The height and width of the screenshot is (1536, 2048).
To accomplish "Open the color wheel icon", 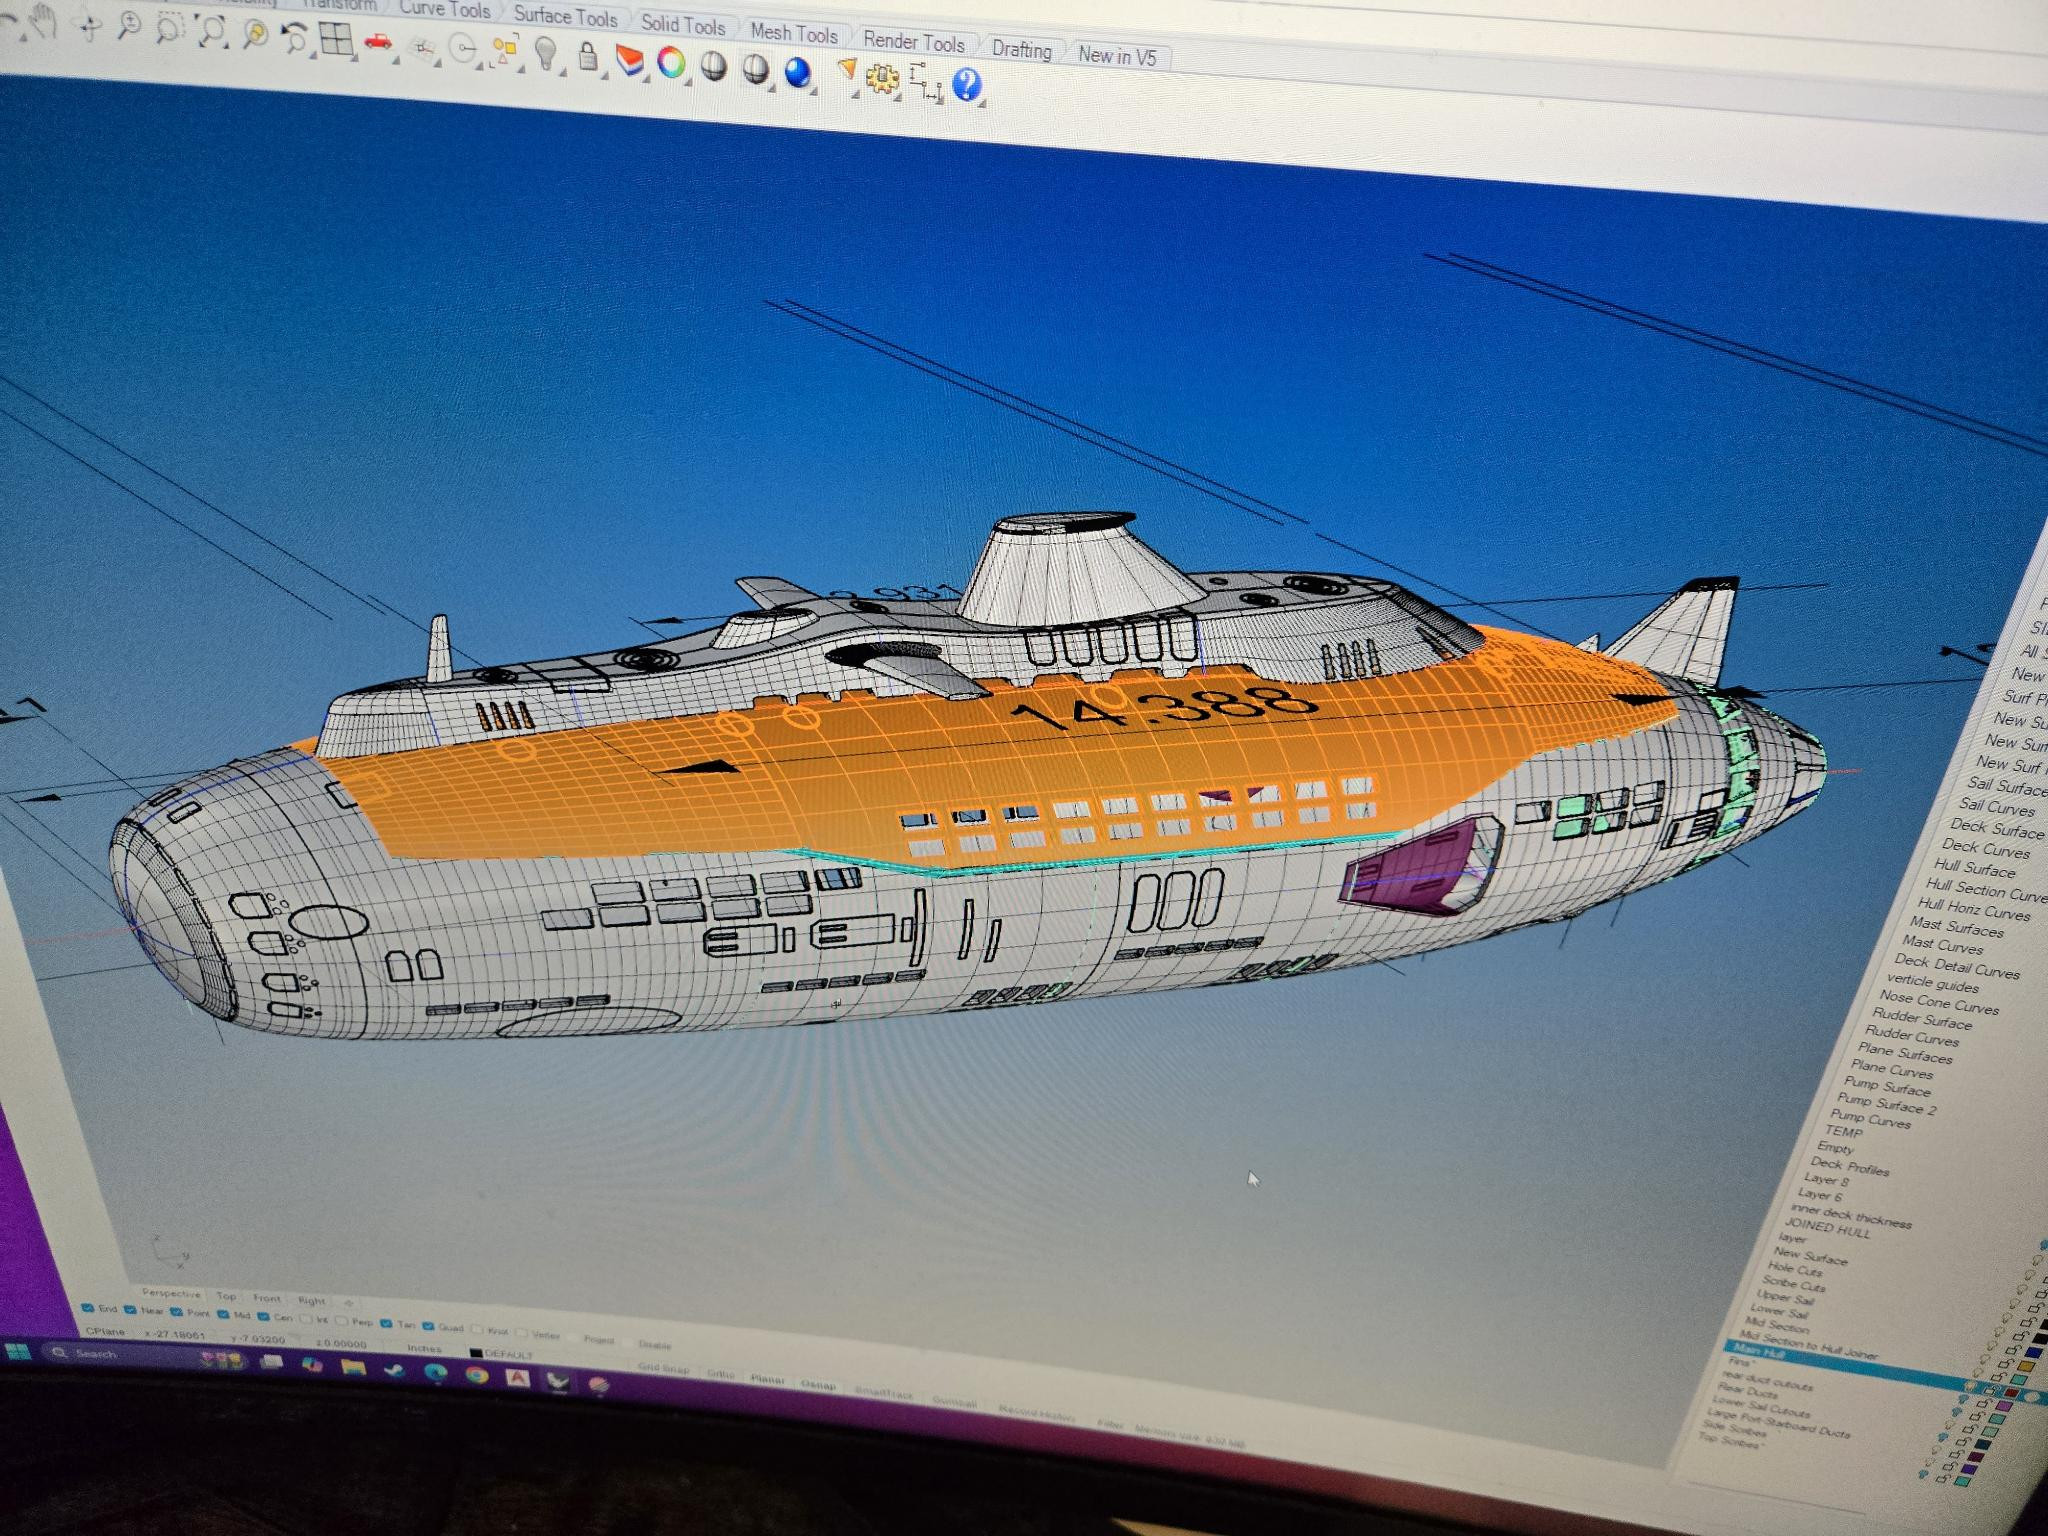I will (671, 63).
